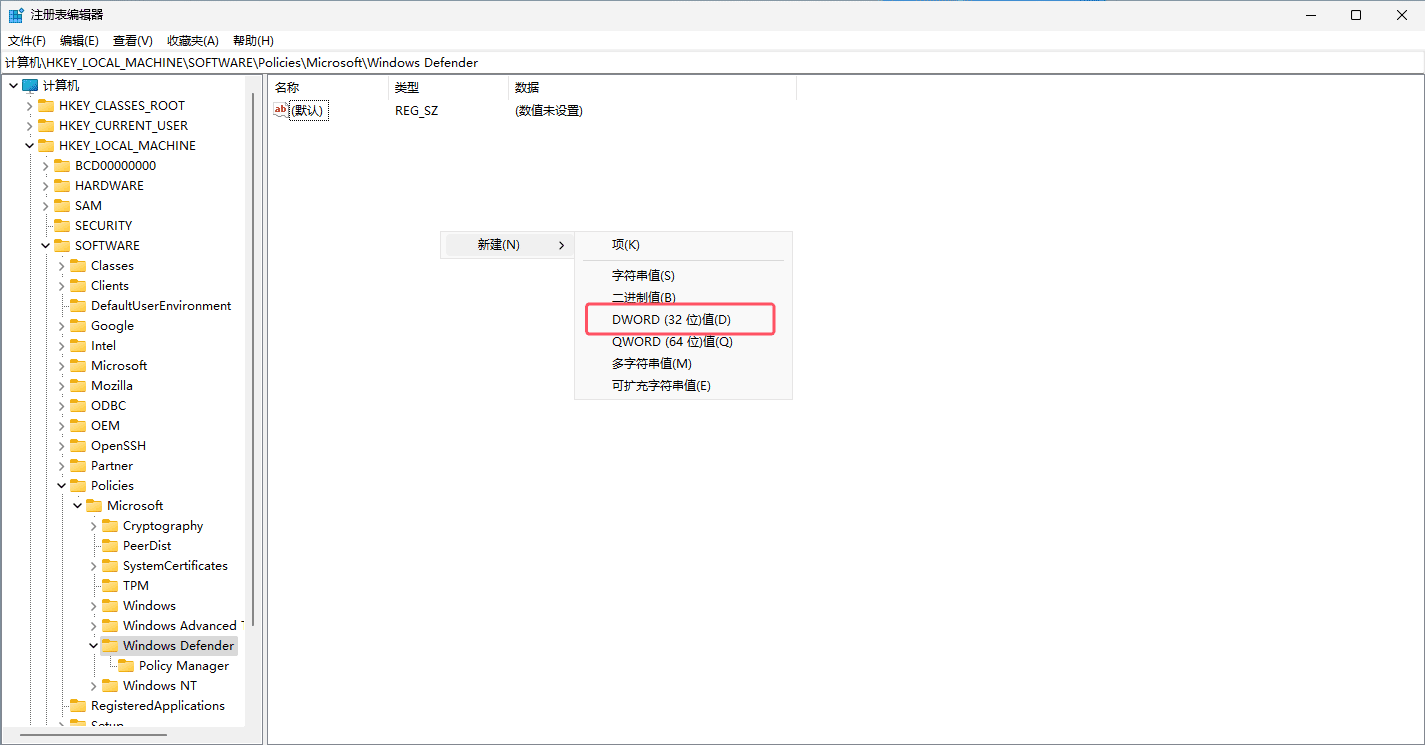Expand the HARDWARE node arrow
The height and width of the screenshot is (745, 1425).
pyautogui.click(x=45, y=186)
